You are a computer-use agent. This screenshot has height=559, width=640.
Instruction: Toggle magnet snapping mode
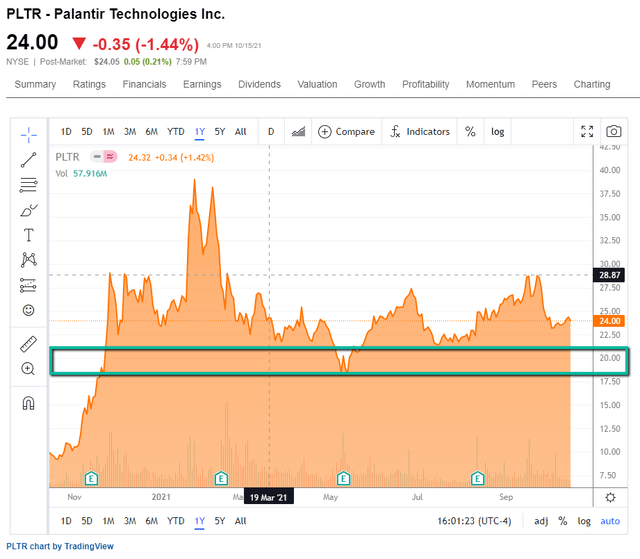pos(28,403)
